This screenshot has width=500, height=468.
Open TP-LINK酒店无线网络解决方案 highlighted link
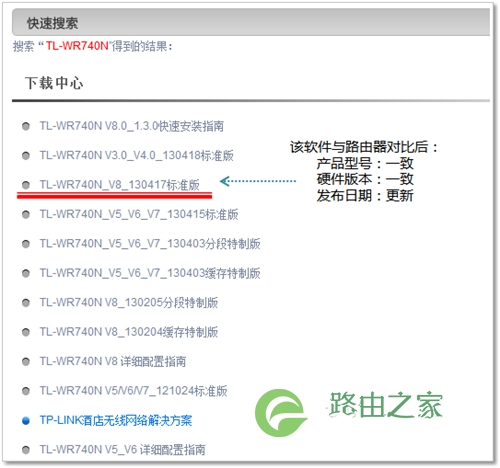point(116,420)
